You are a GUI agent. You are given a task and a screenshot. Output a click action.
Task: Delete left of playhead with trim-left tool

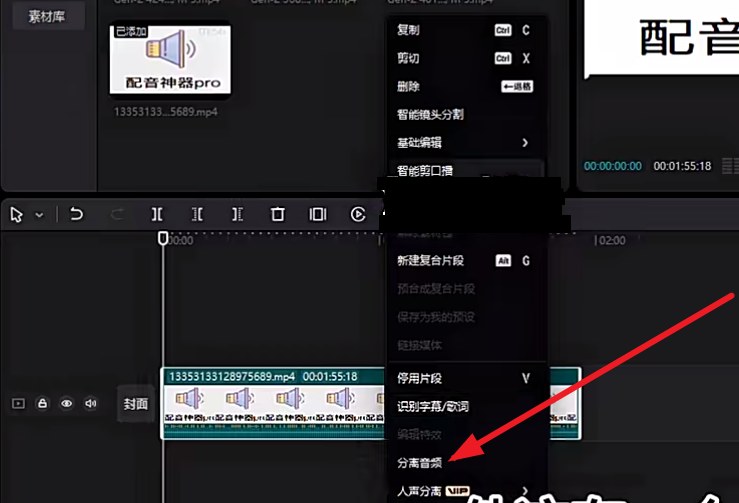click(197, 214)
